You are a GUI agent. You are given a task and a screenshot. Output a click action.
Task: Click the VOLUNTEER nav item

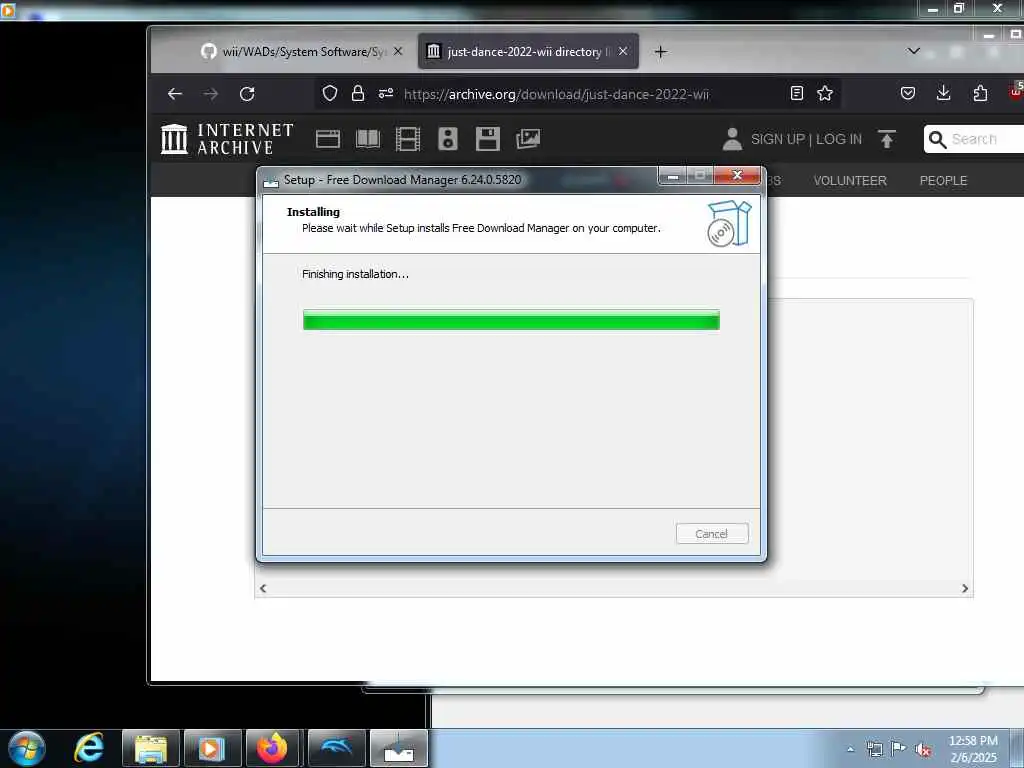pyautogui.click(x=850, y=181)
